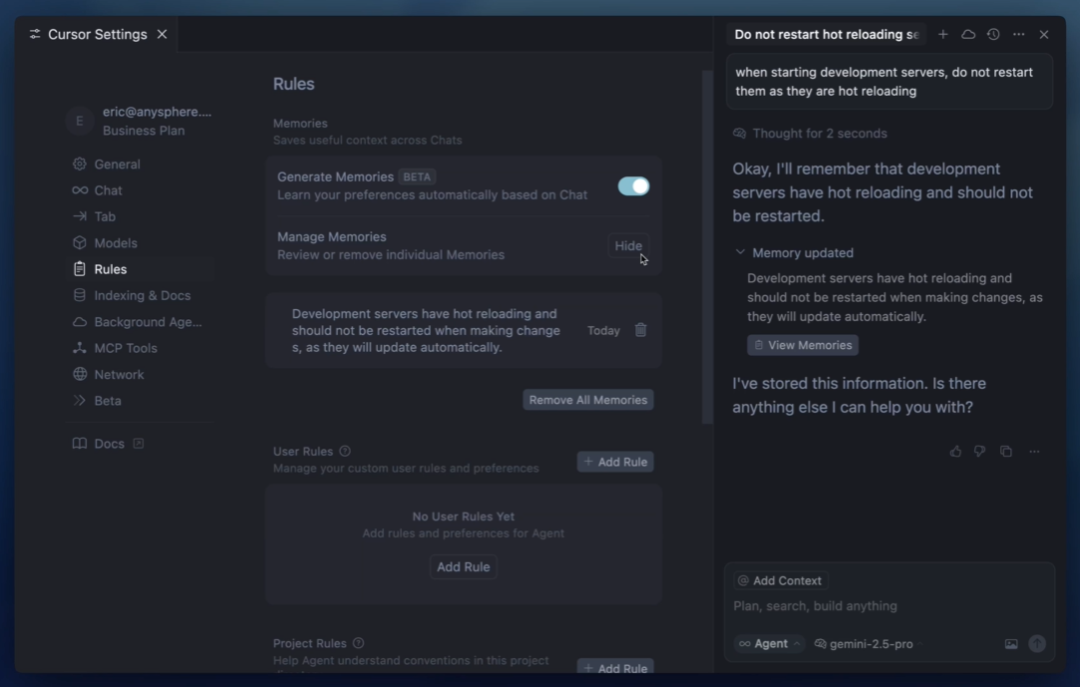
Task: Delete the hot reloading memory with trash icon
Action: pyautogui.click(x=641, y=330)
